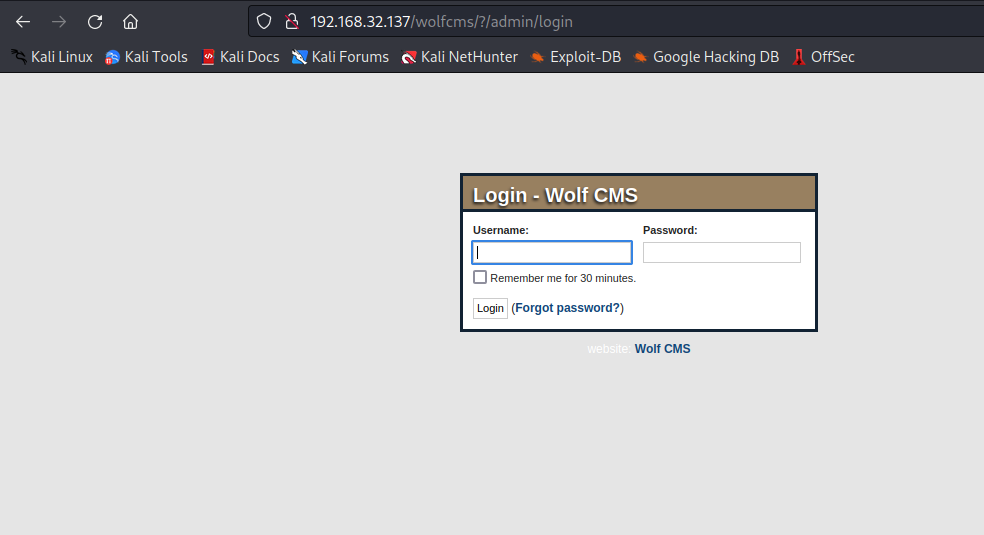Viewport: 984px width, 535px height.
Task: Click into the Password field
Action: pos(722,252)
